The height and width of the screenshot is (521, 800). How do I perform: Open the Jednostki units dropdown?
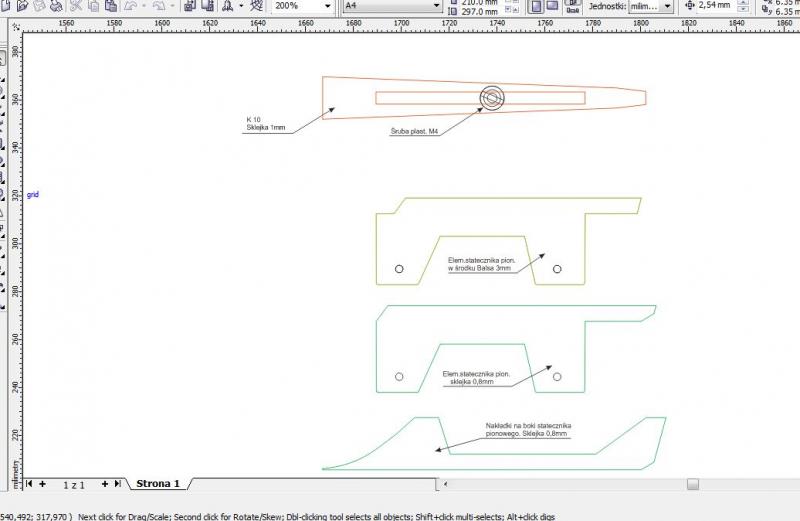click(667, 5)
